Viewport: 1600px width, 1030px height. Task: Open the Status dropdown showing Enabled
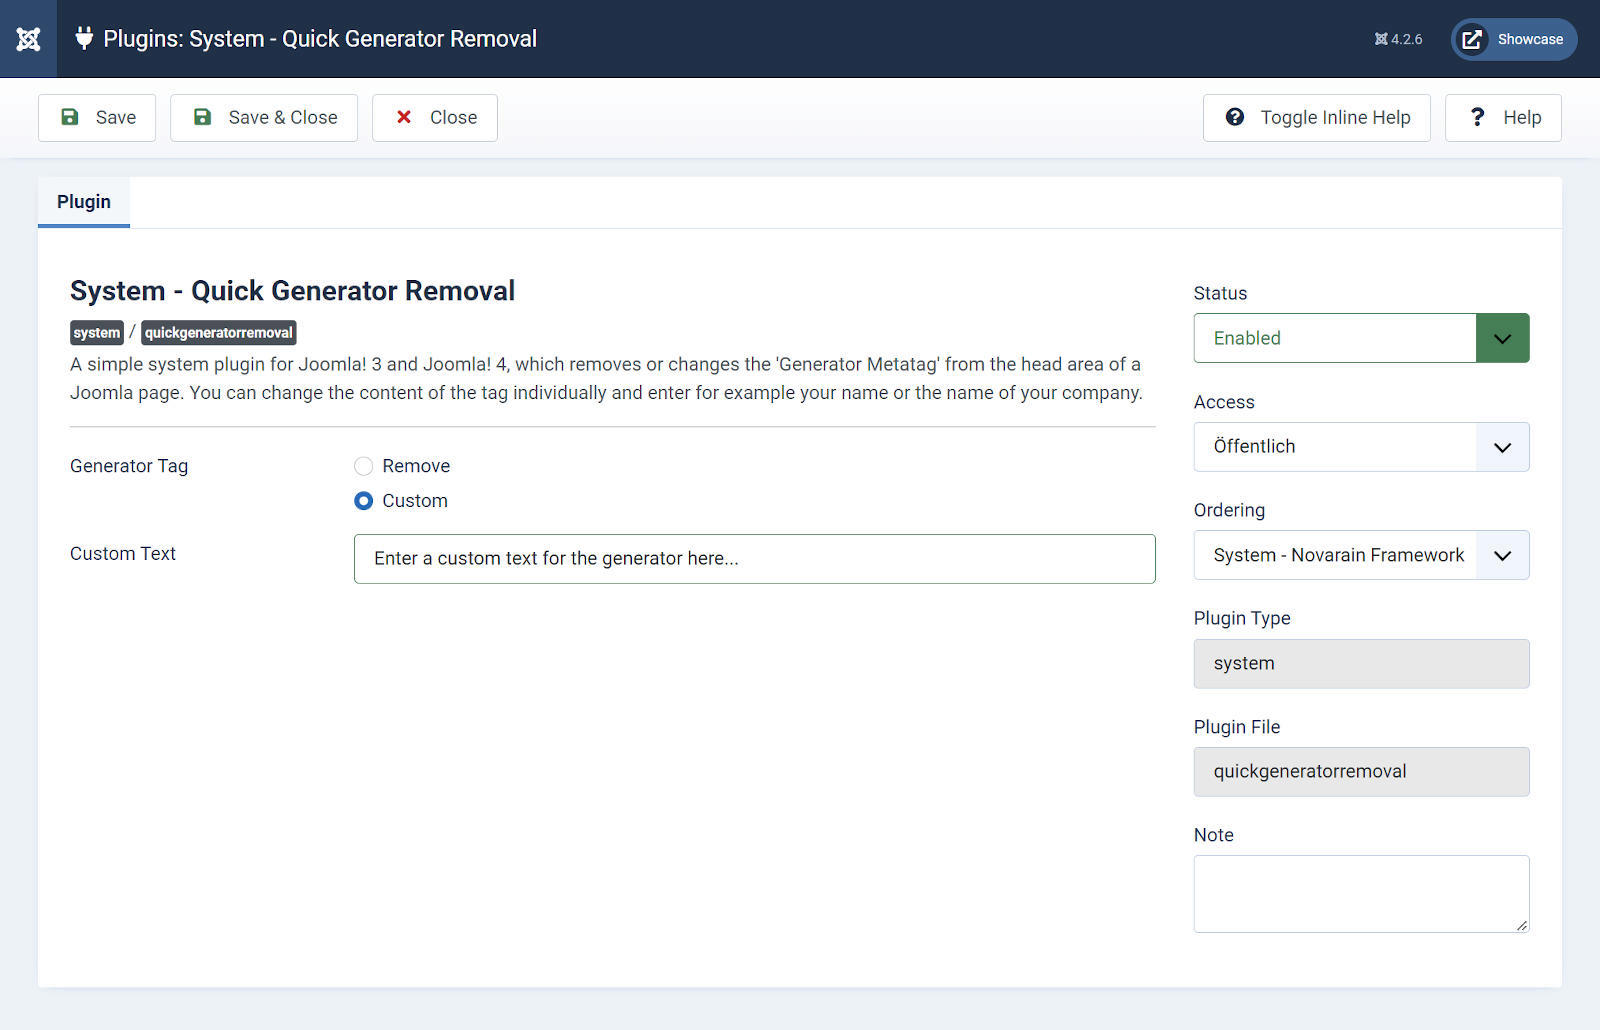pyautogui.click(x=1360, y=338)
